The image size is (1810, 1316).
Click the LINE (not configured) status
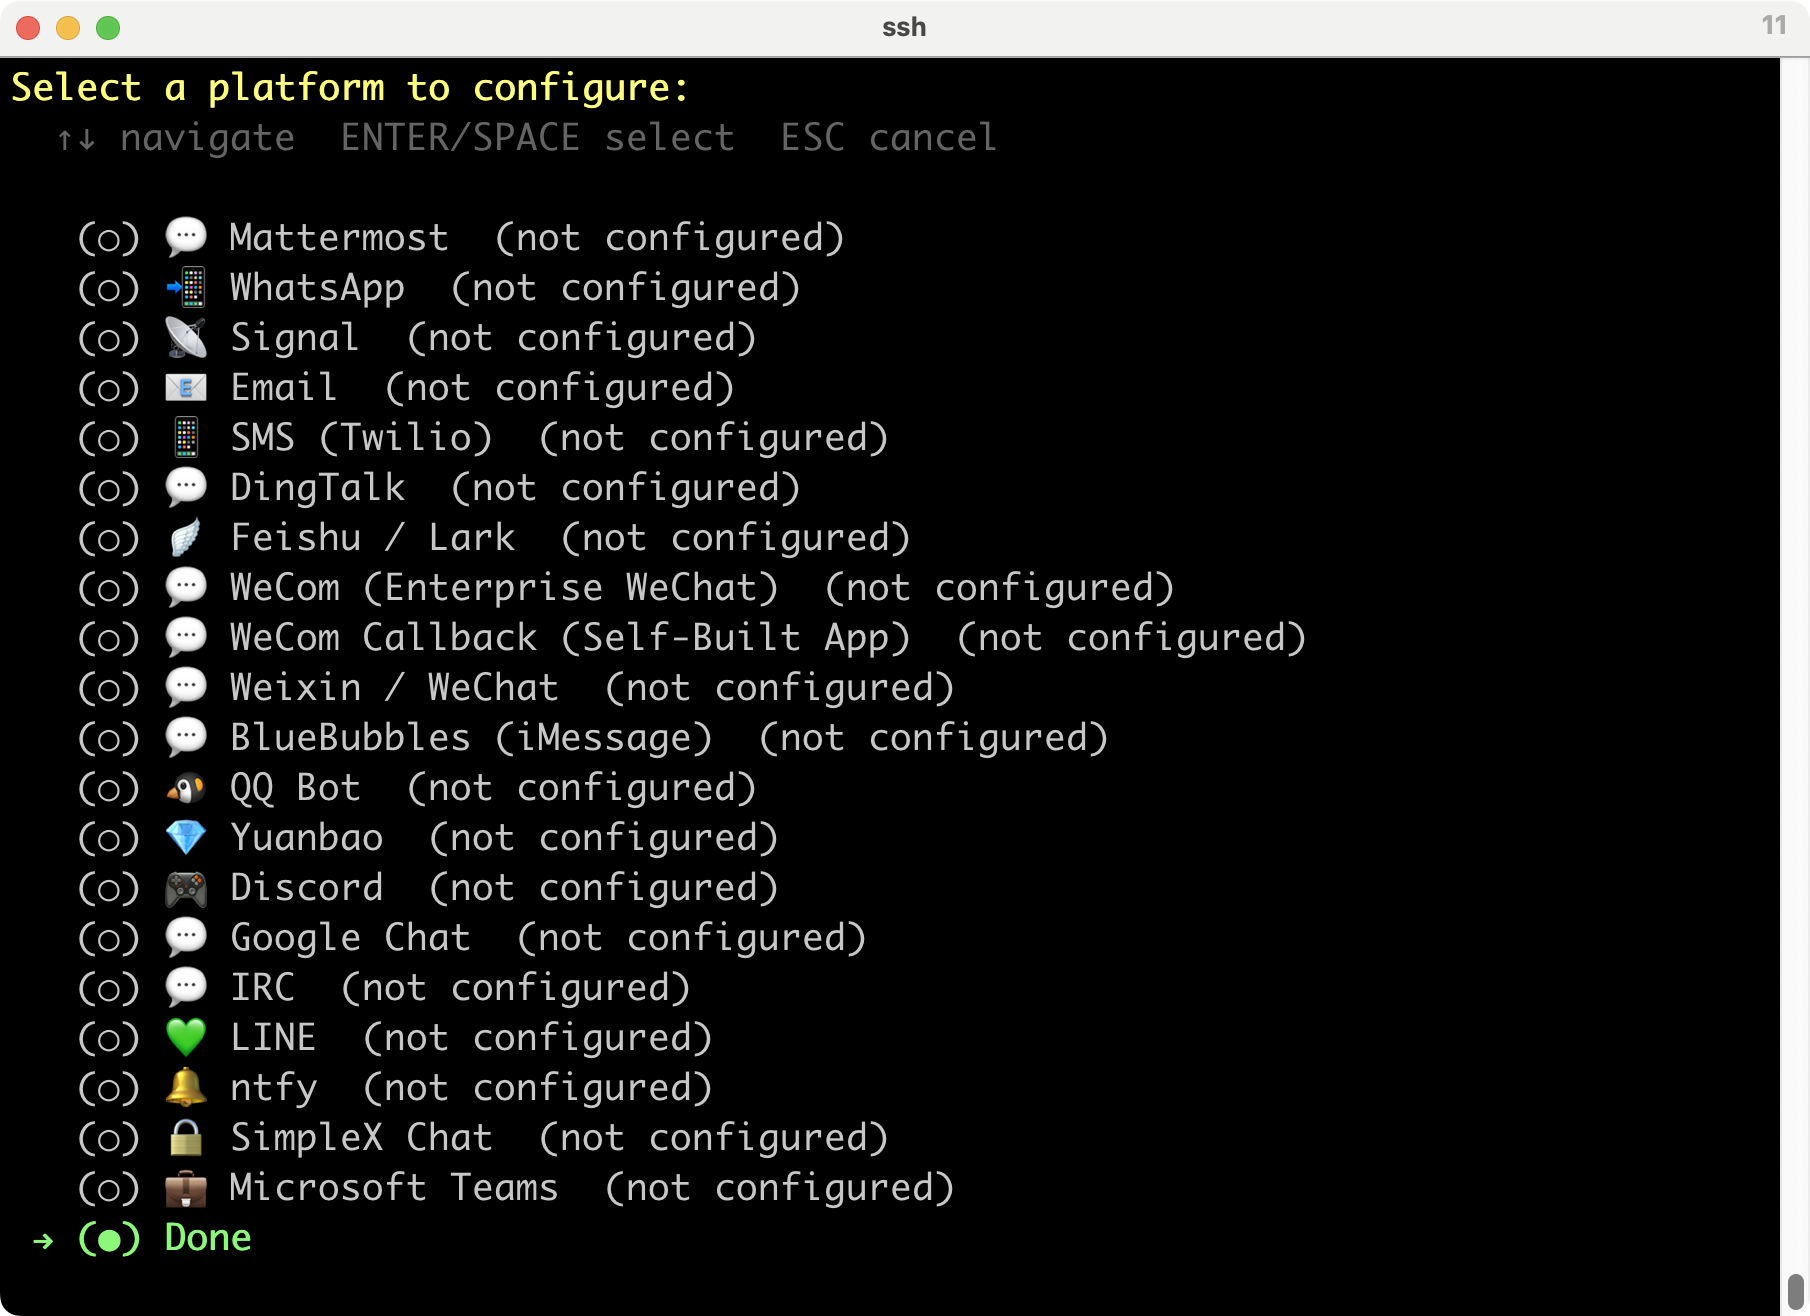click(x=538, y=1038)
